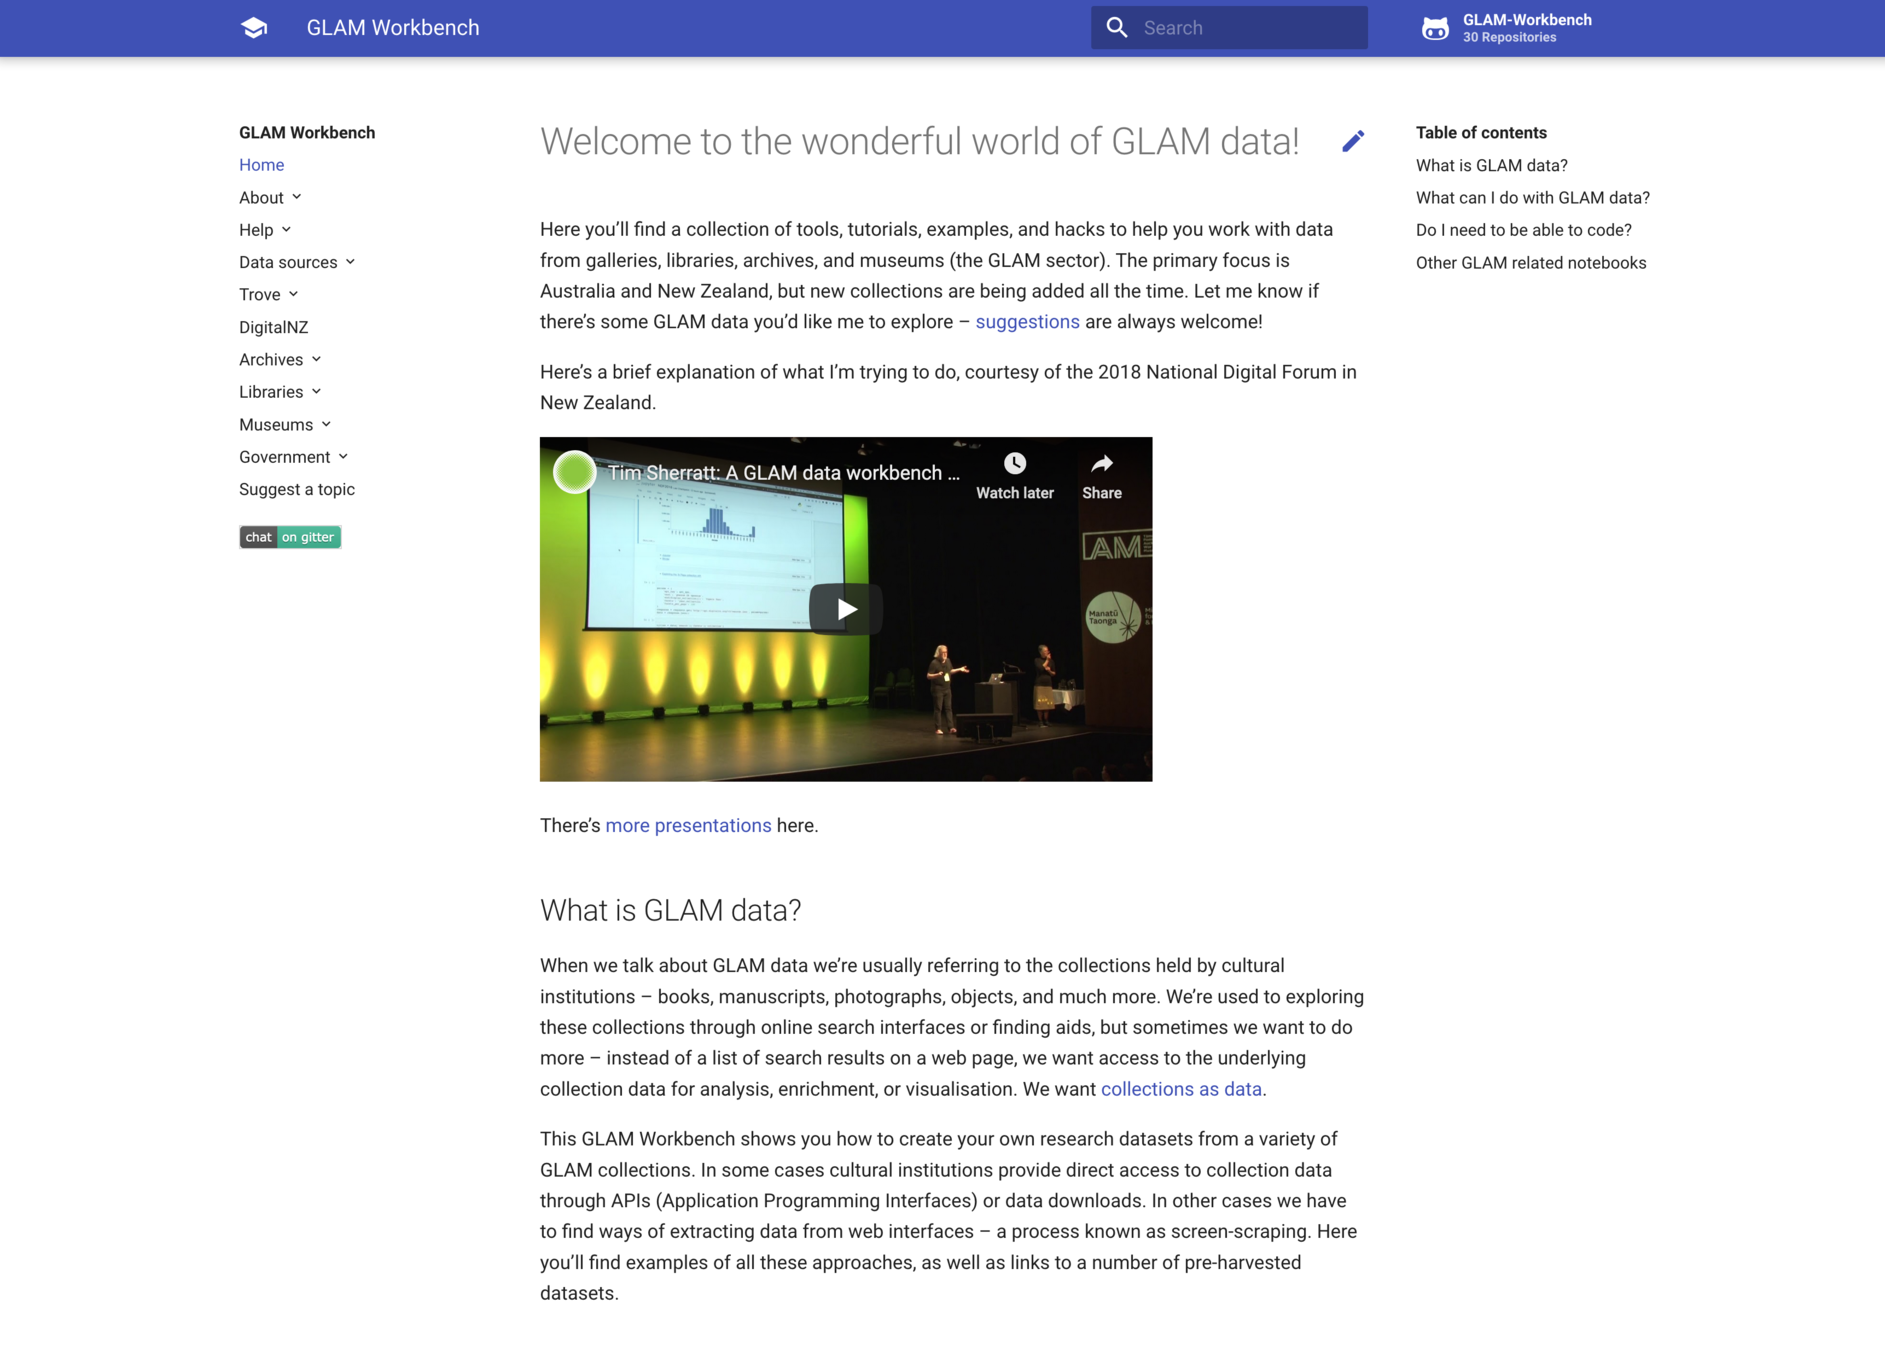Image resolution: width=1885 pixels, height=1350 pixels.
Task: Expand the Government section chevron
Action: (343, 457)
